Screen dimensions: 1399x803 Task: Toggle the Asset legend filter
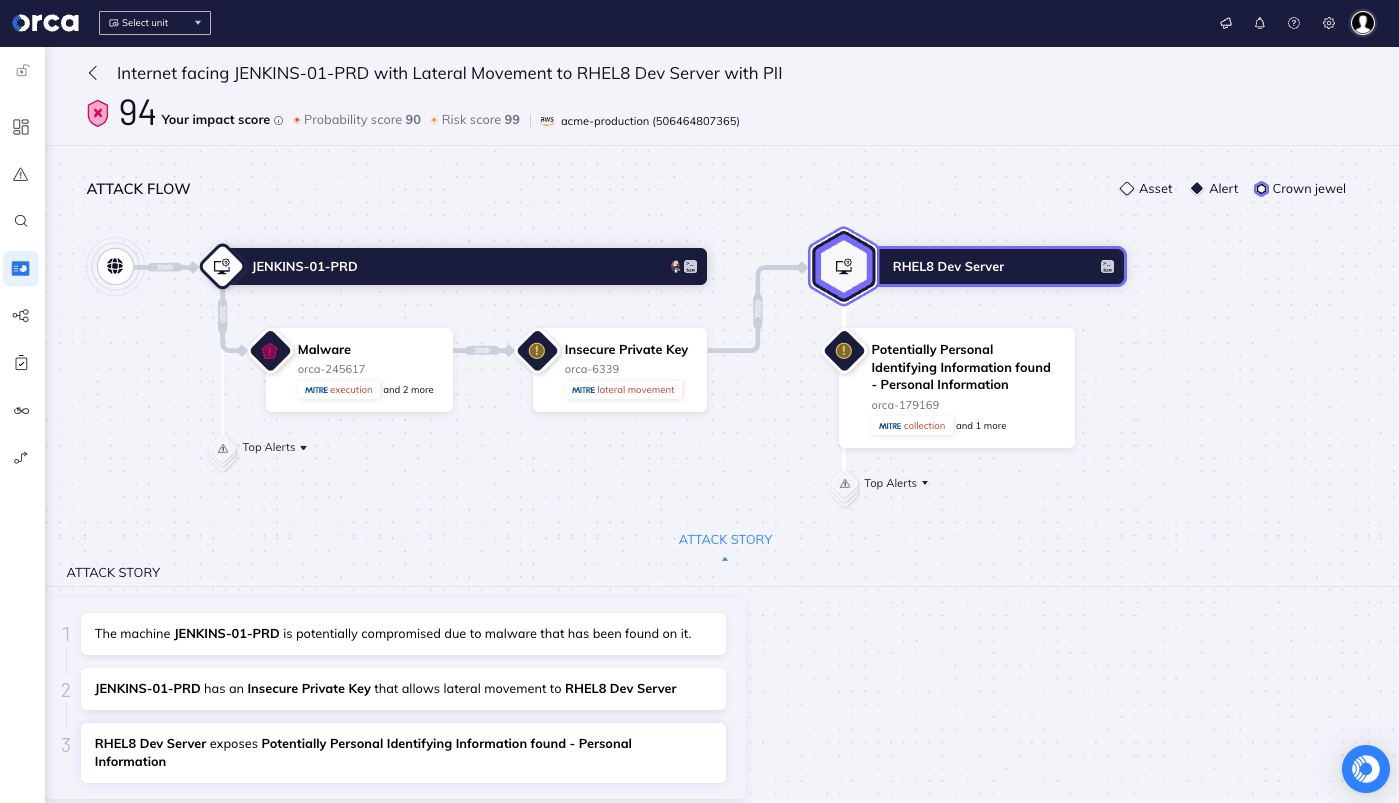pyautogui.click(x=1145, y=188)
